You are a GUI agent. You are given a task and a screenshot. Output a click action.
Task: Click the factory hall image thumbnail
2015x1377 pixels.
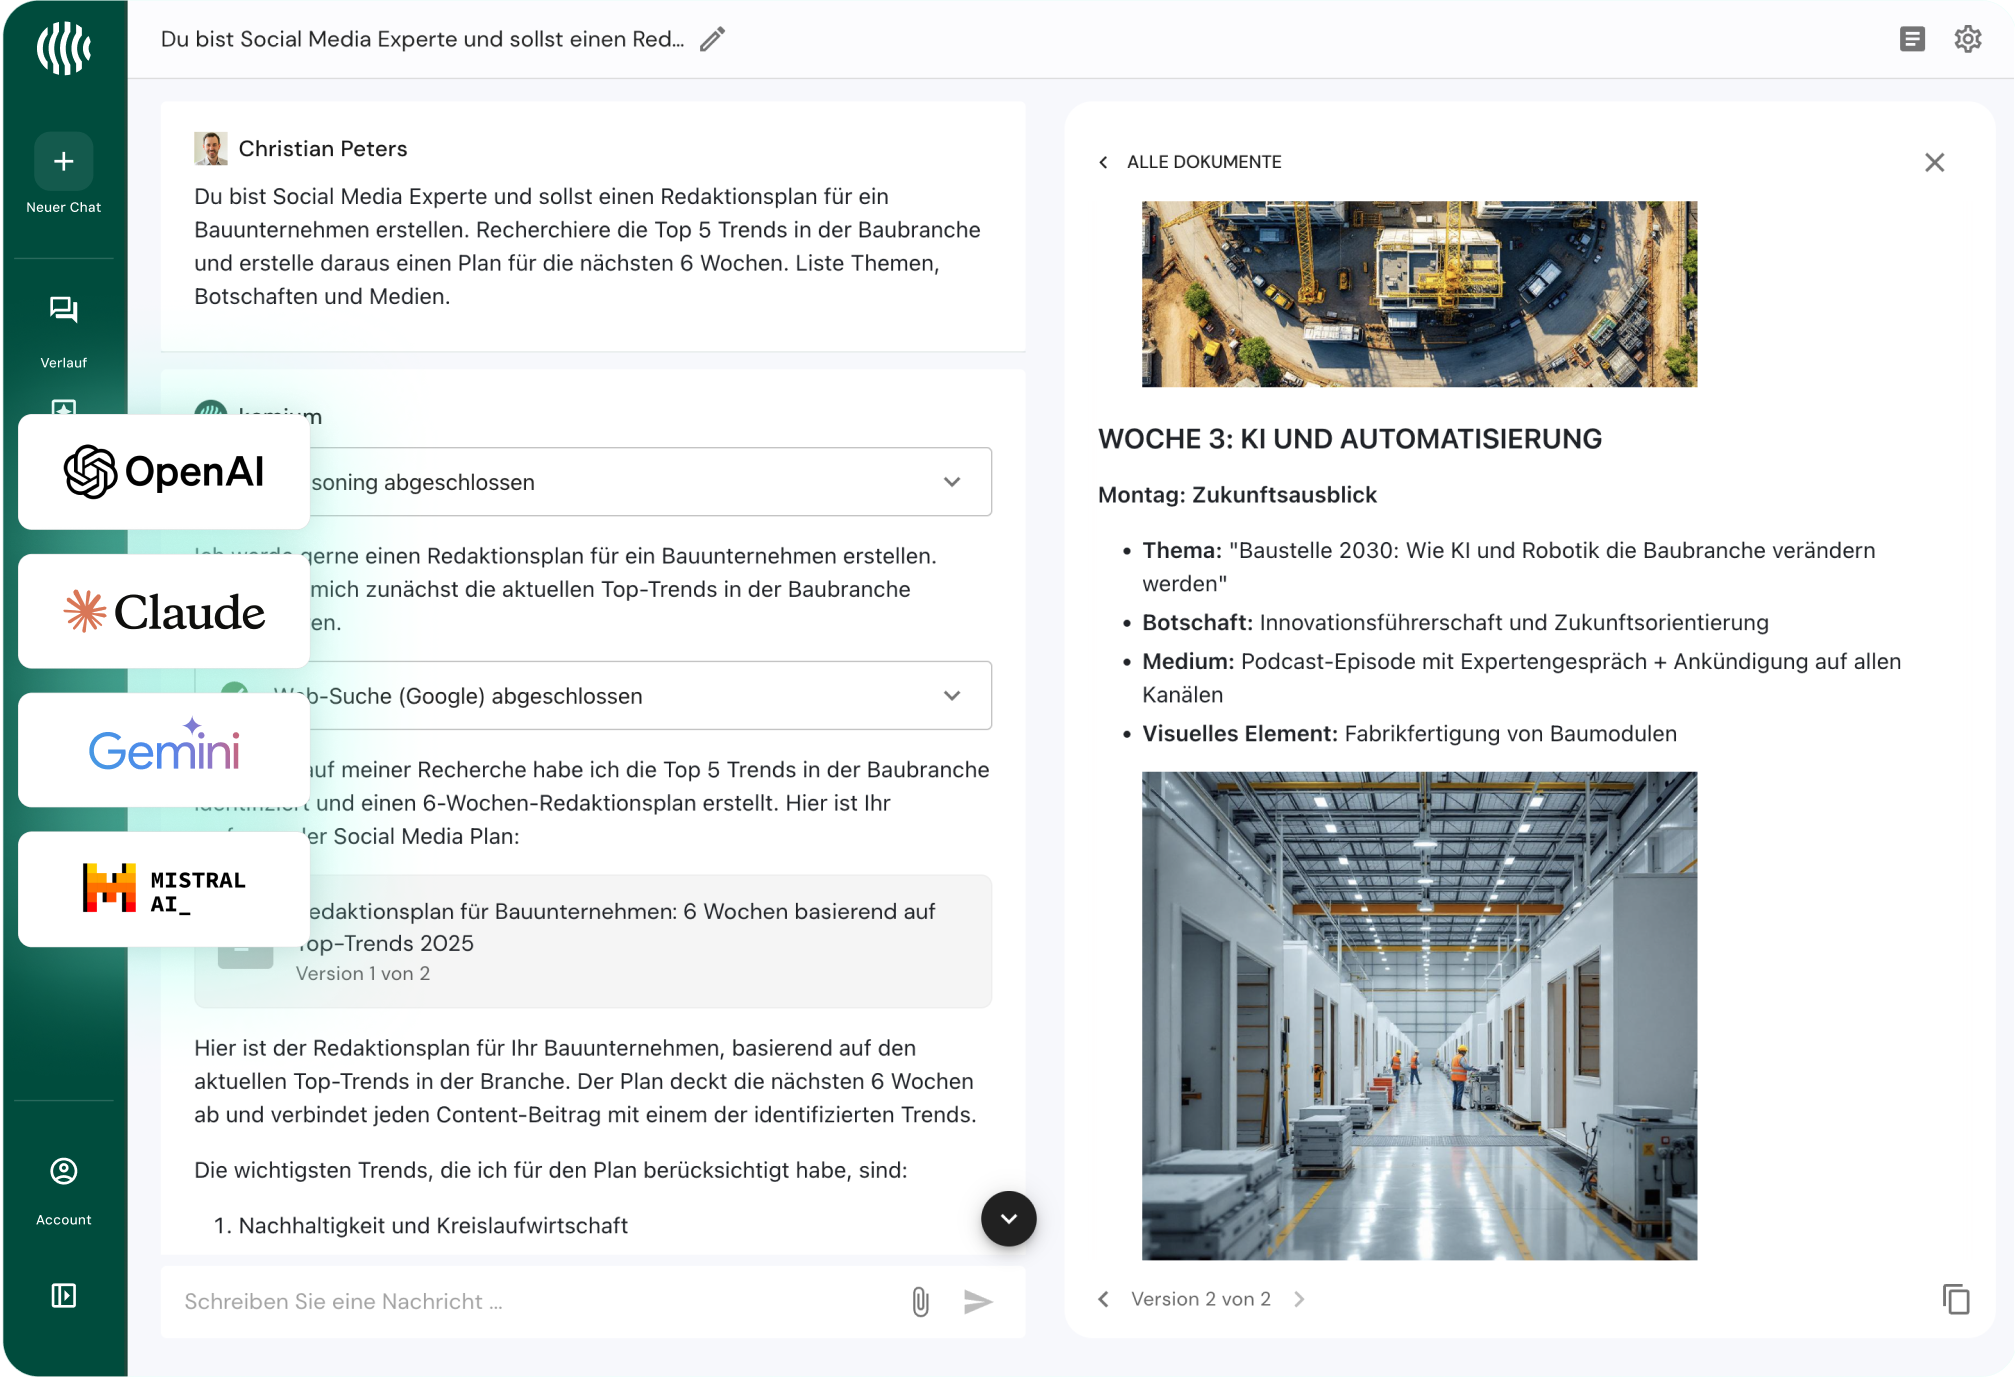click(1418, 1015)
